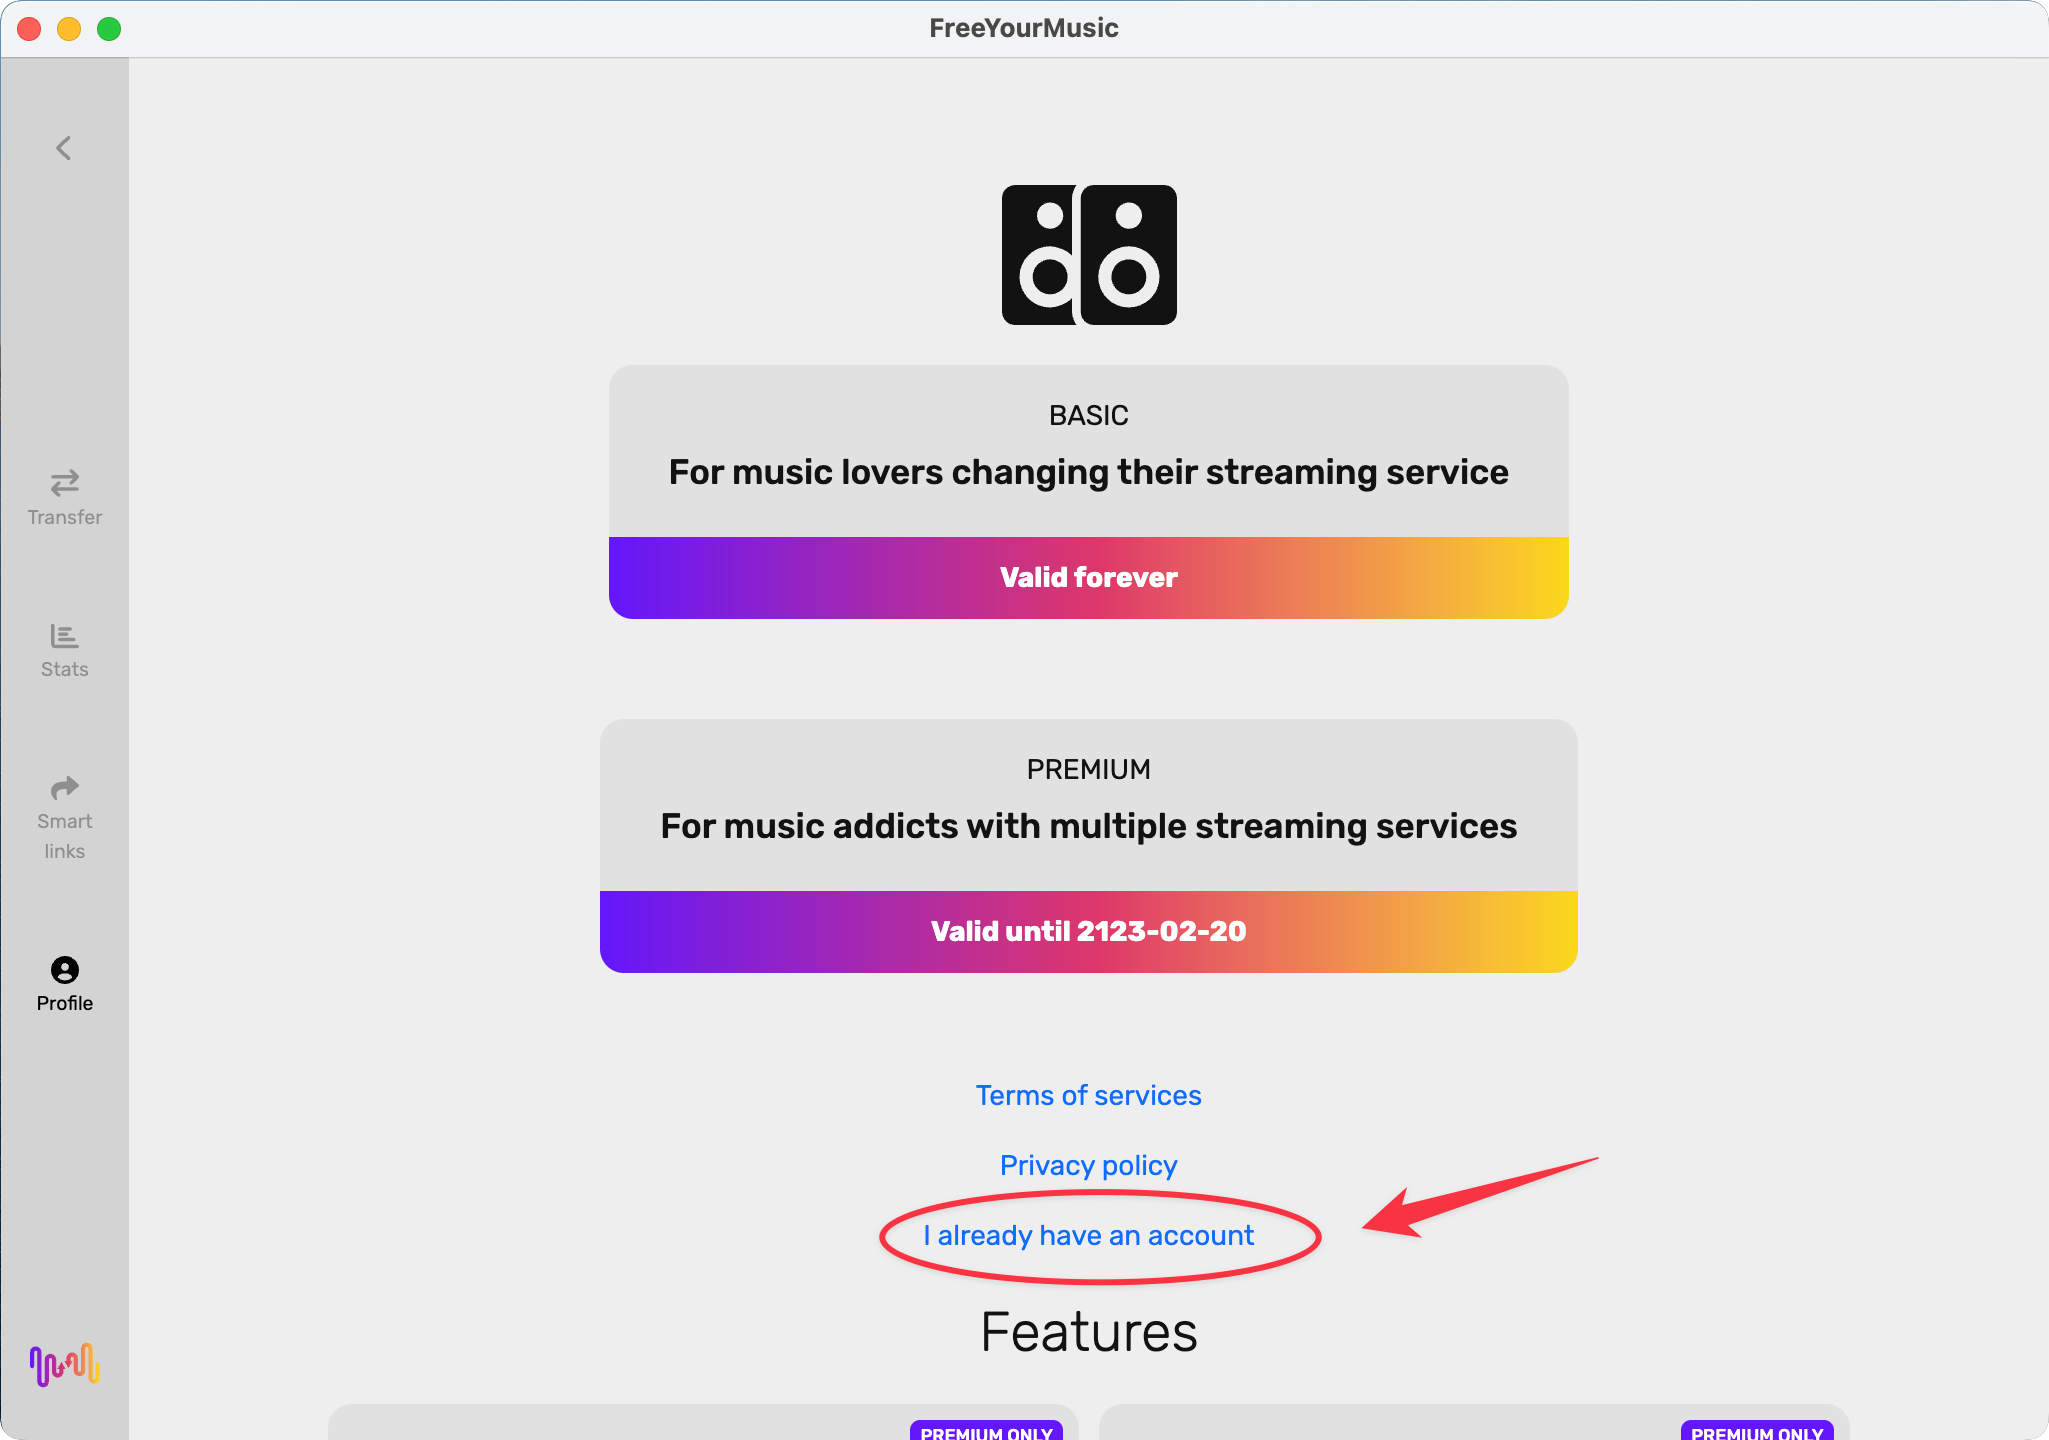Select the Profile person icon
This screenshot has width=2049, height=1440.
64,970
